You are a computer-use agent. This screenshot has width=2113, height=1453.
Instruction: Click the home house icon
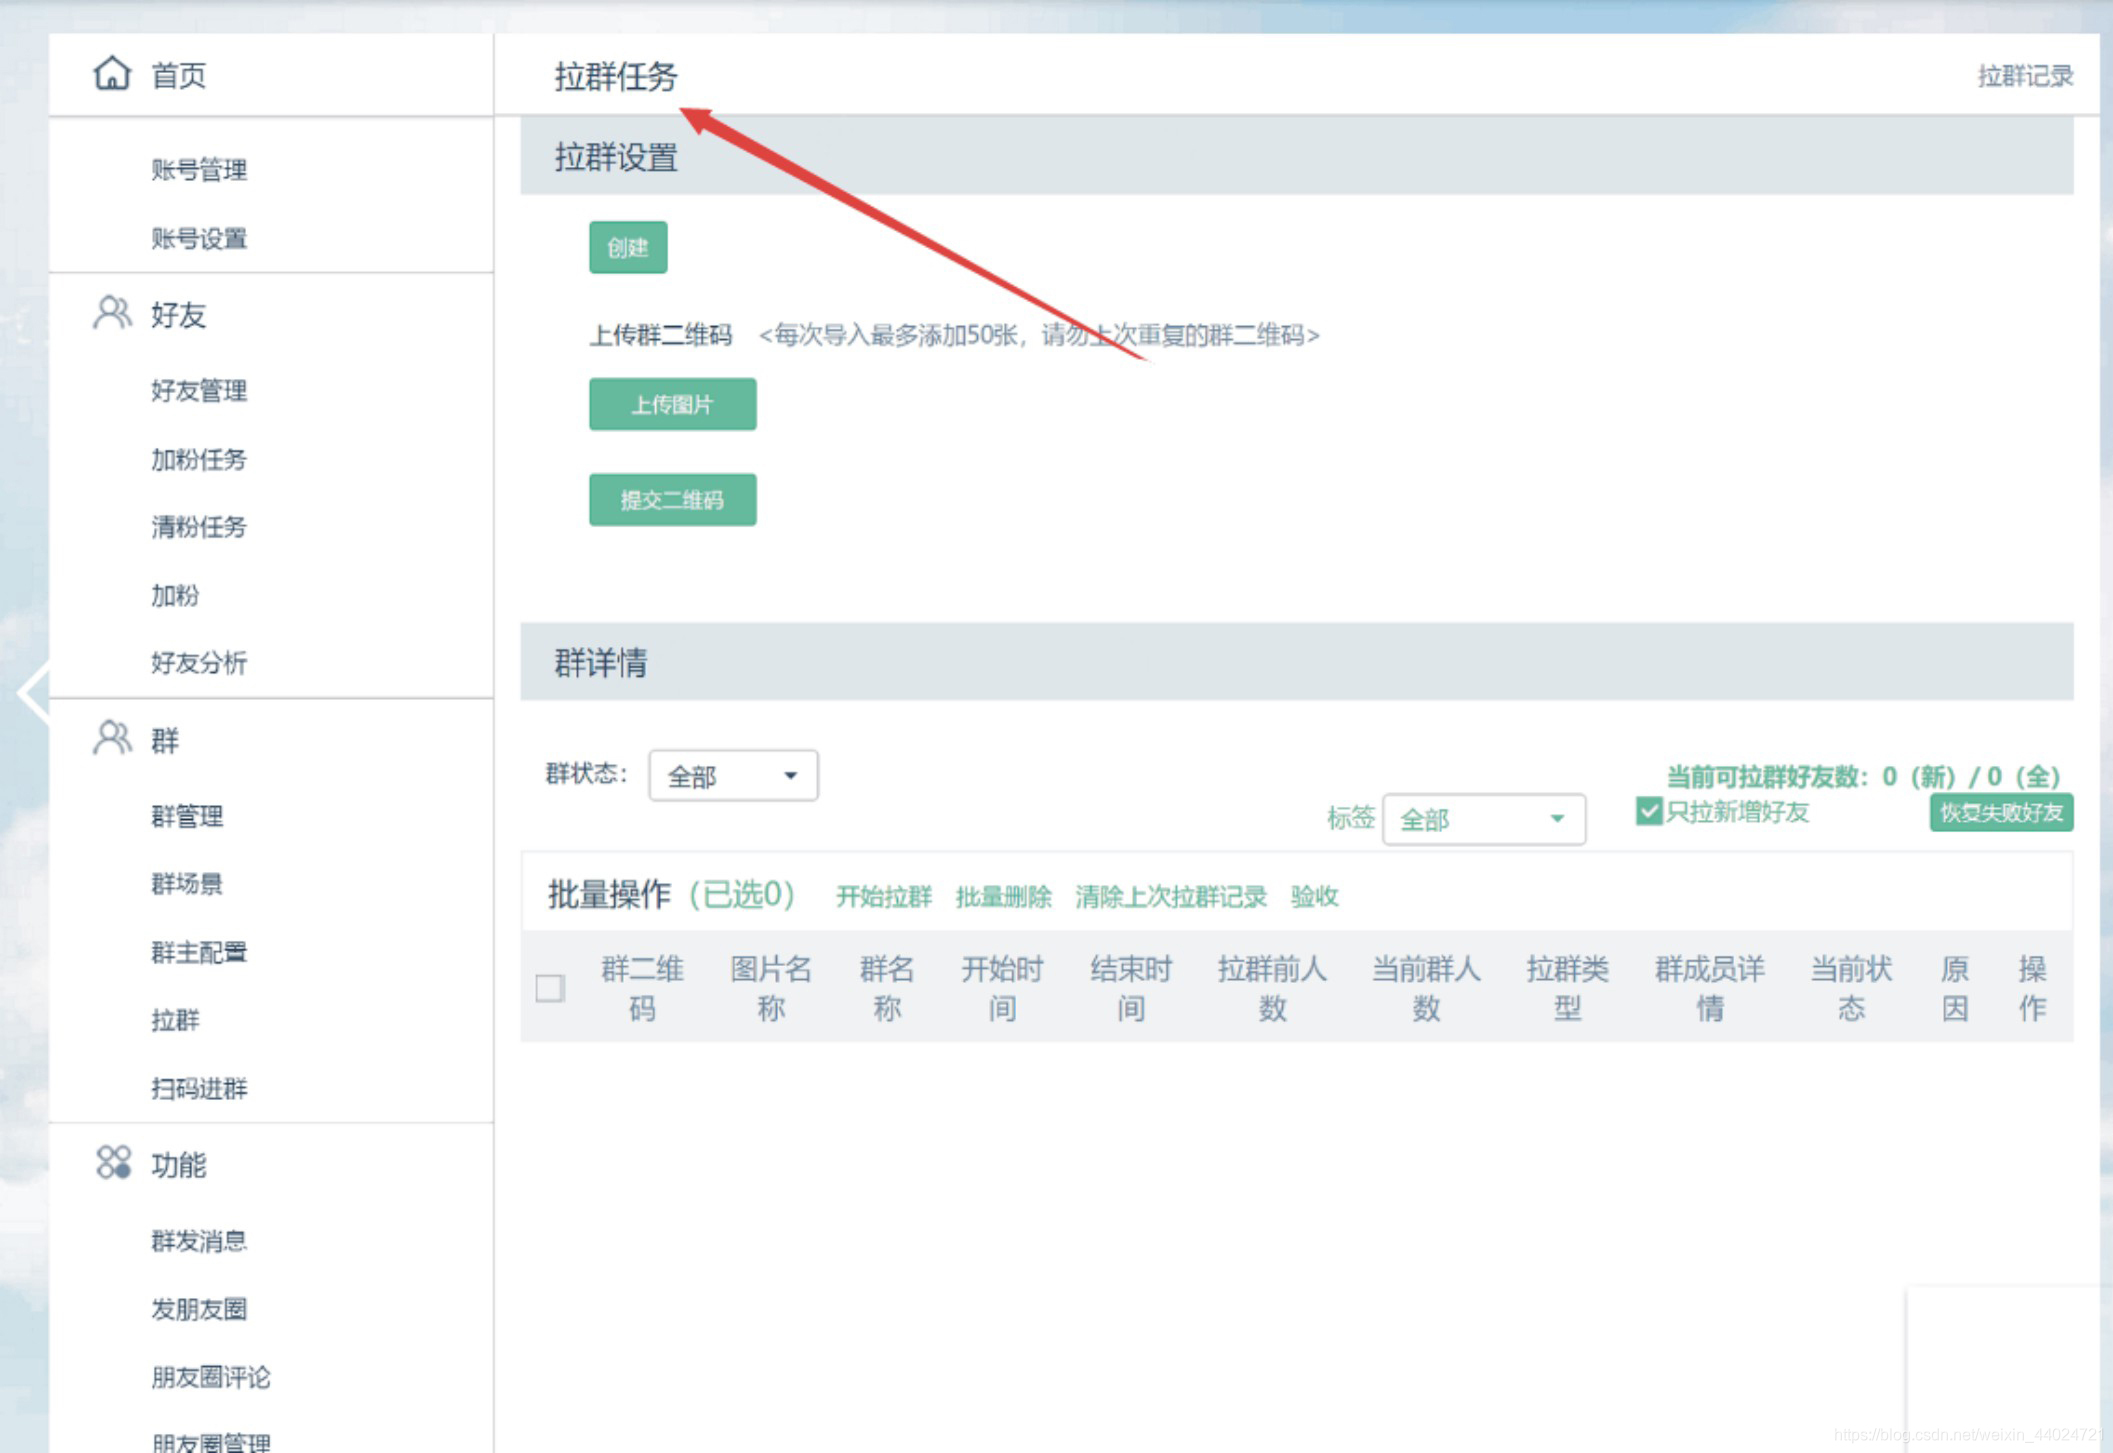click(x=112, y=74)
